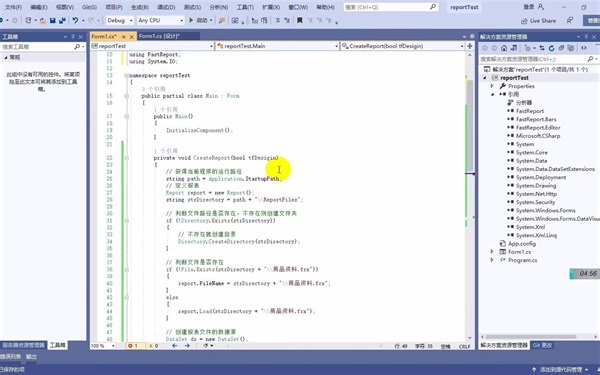Start debugging with the green play button

tap(191, 20)
